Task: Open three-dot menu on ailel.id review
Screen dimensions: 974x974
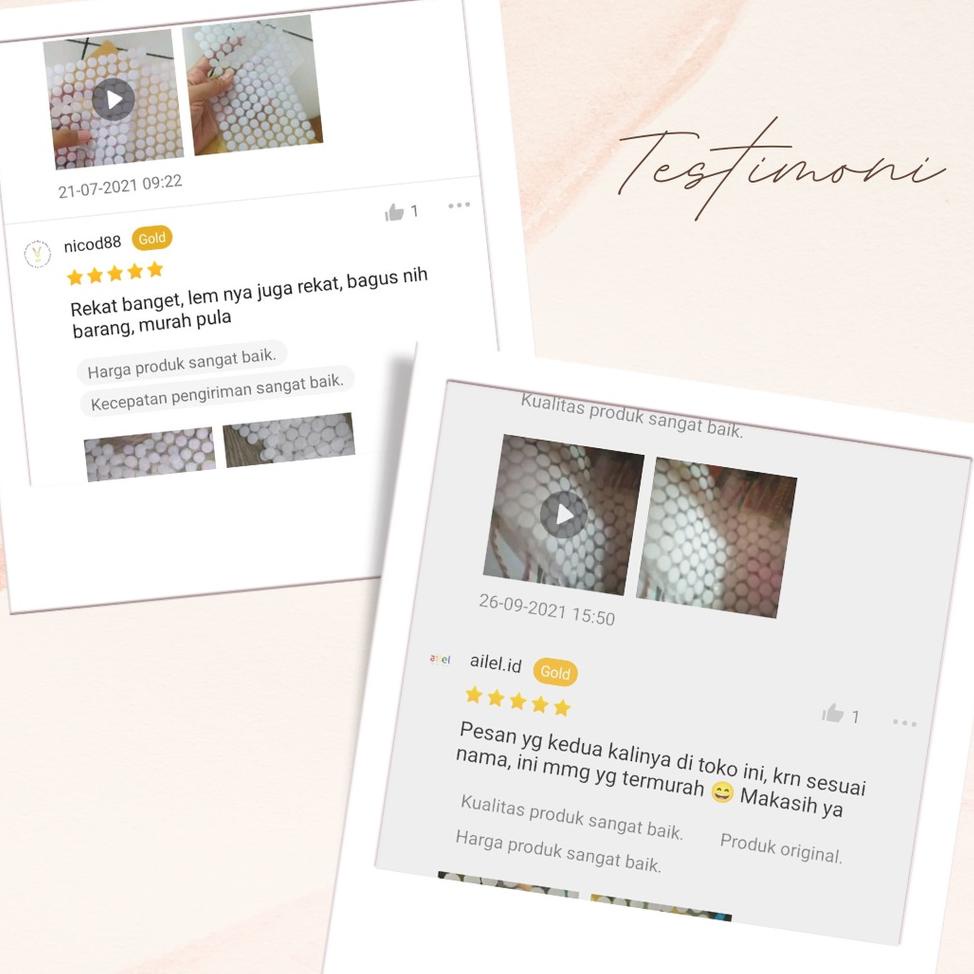Action: pyautogui.click(x=904, y=722)
